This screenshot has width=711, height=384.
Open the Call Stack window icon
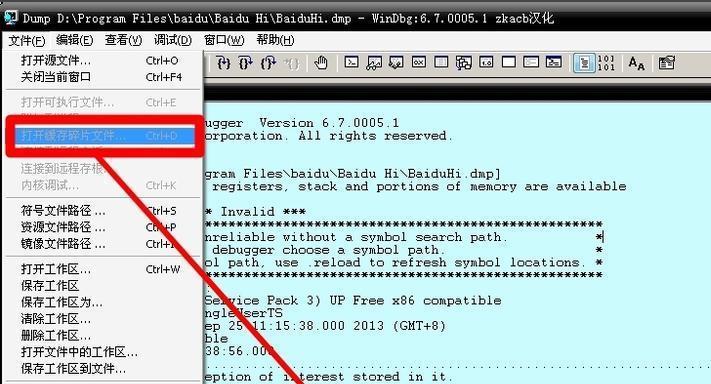click(464, 62)
